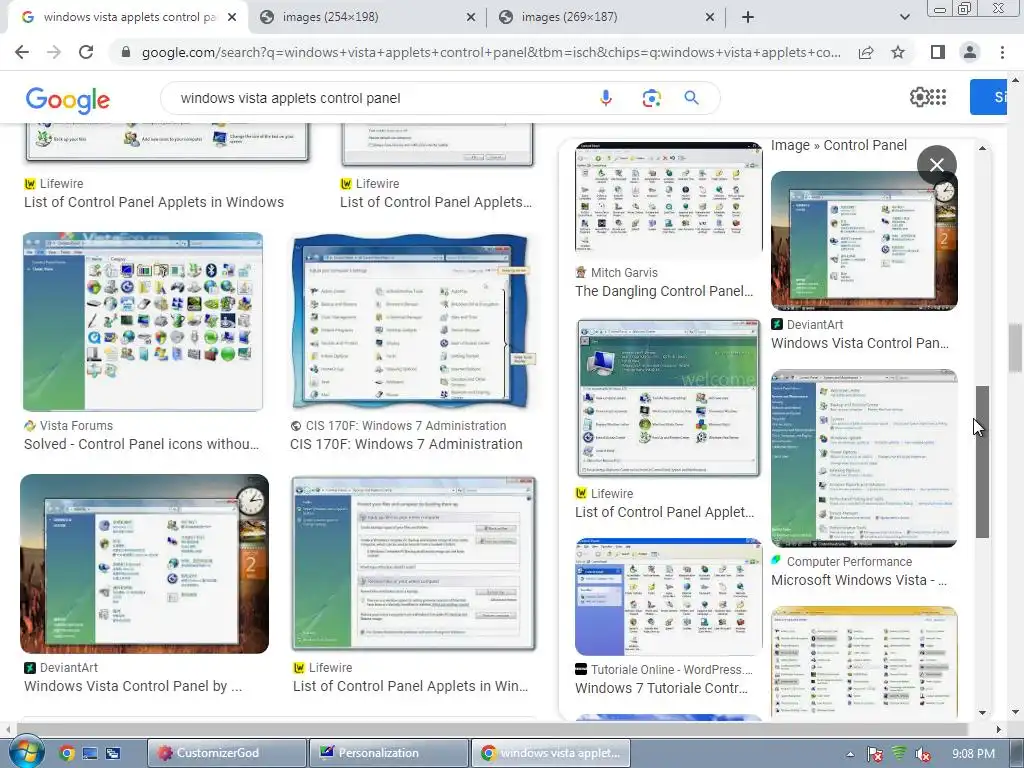Click preview panel scroll down arrow
This screenshot has width=1024, height=768.
tap(982, 713)
